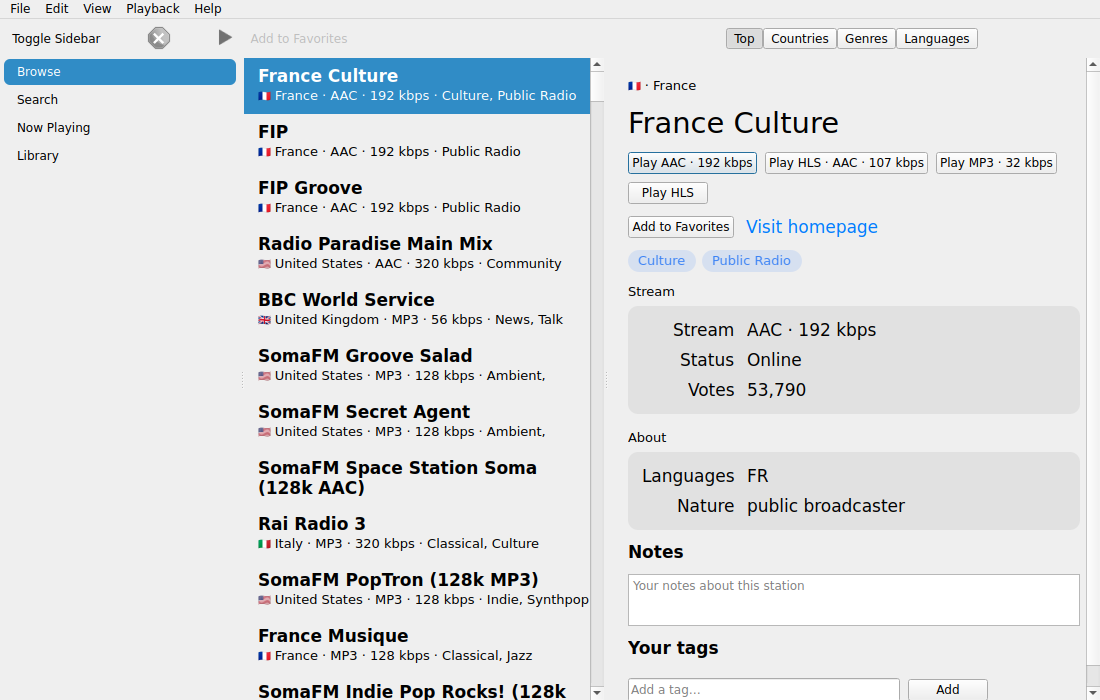Click the French flag in station details header
This screenshot has width=1100, height=700.
(x=634, y=86)
